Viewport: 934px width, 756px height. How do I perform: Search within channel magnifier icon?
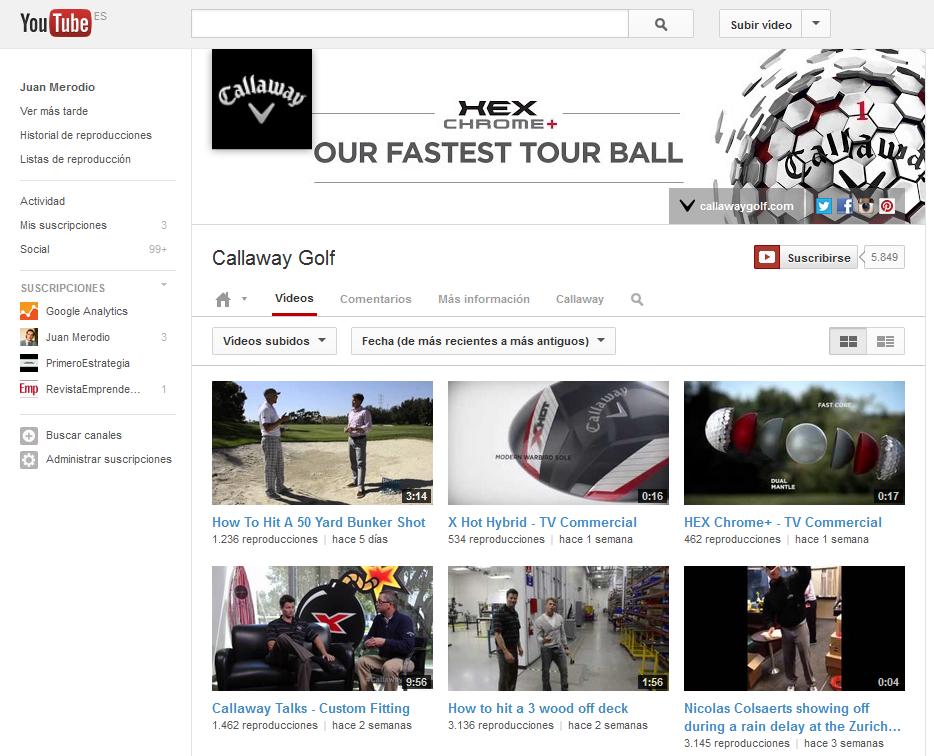[637, 299]
